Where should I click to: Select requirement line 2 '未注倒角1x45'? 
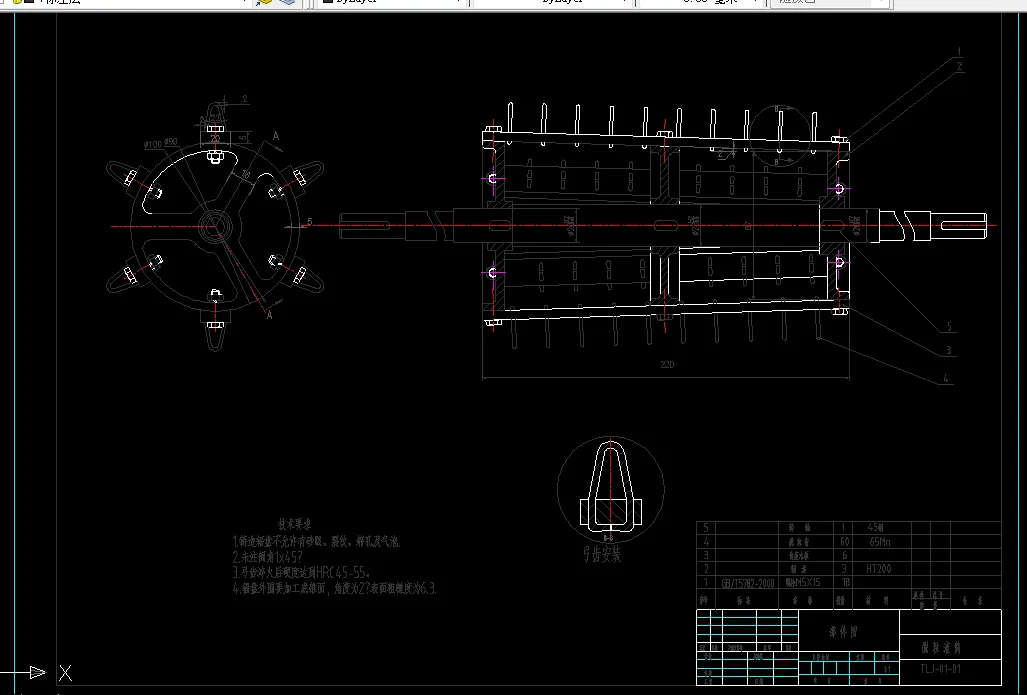pos(267,557)
